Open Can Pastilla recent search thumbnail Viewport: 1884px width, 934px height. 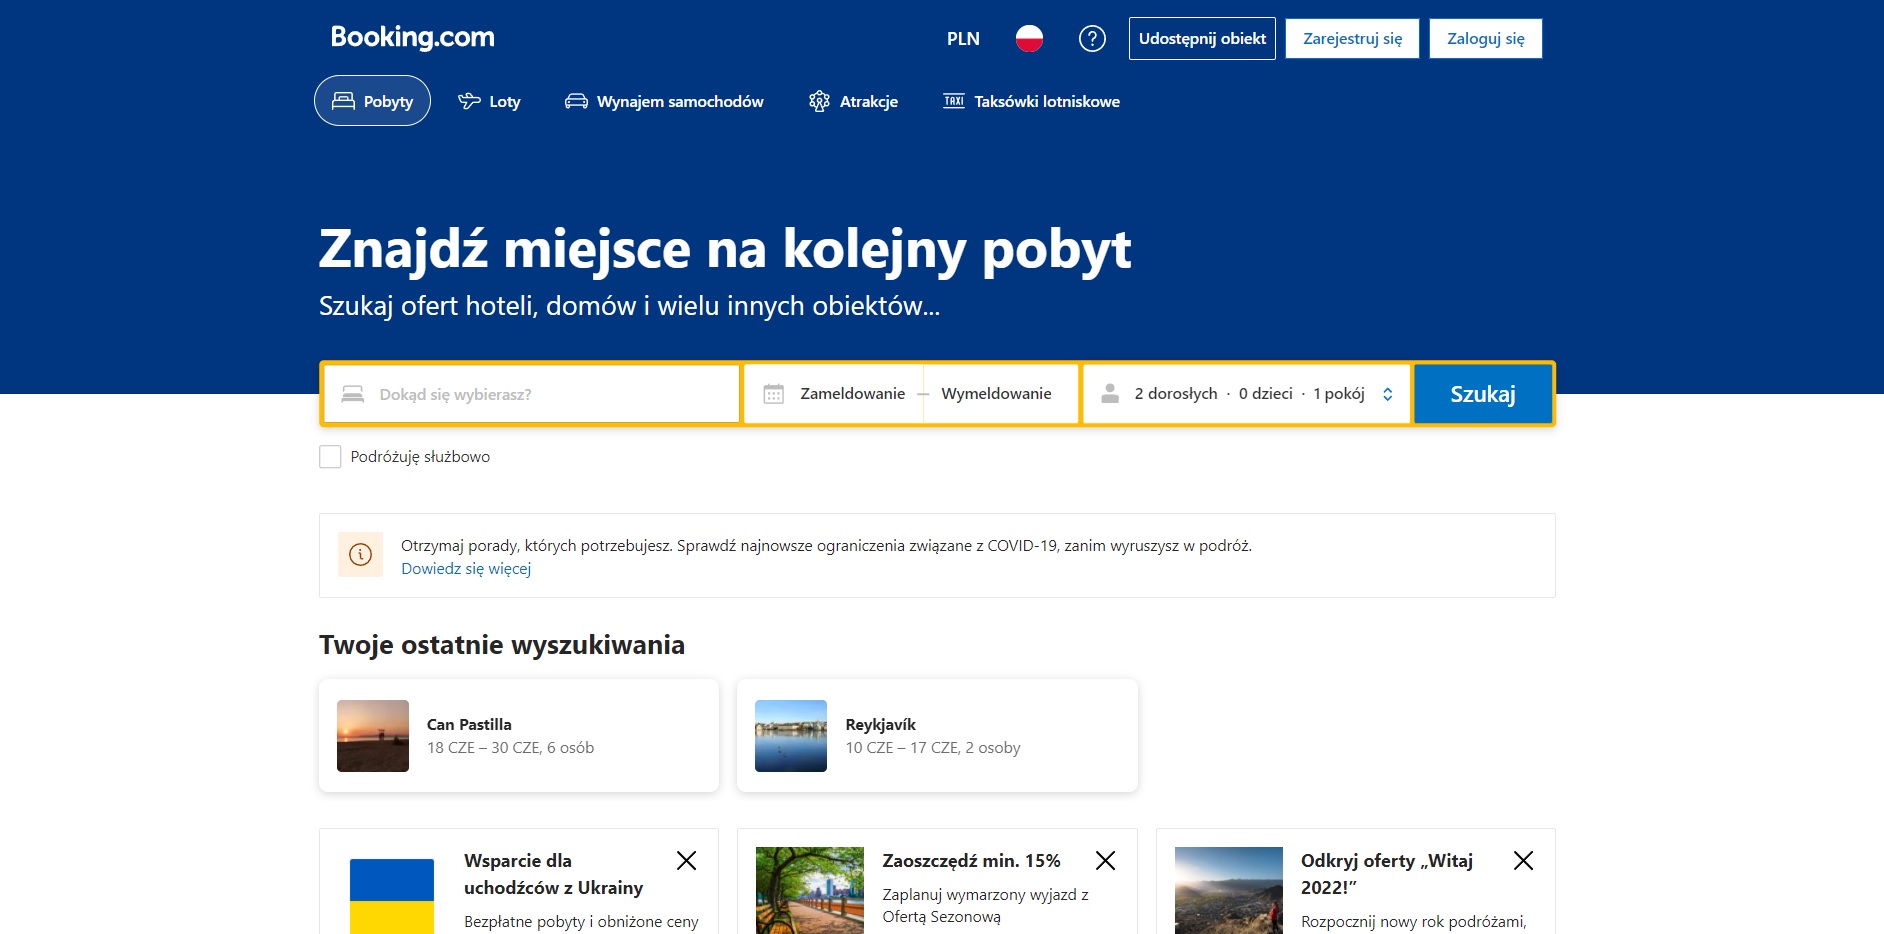(373, 736)
